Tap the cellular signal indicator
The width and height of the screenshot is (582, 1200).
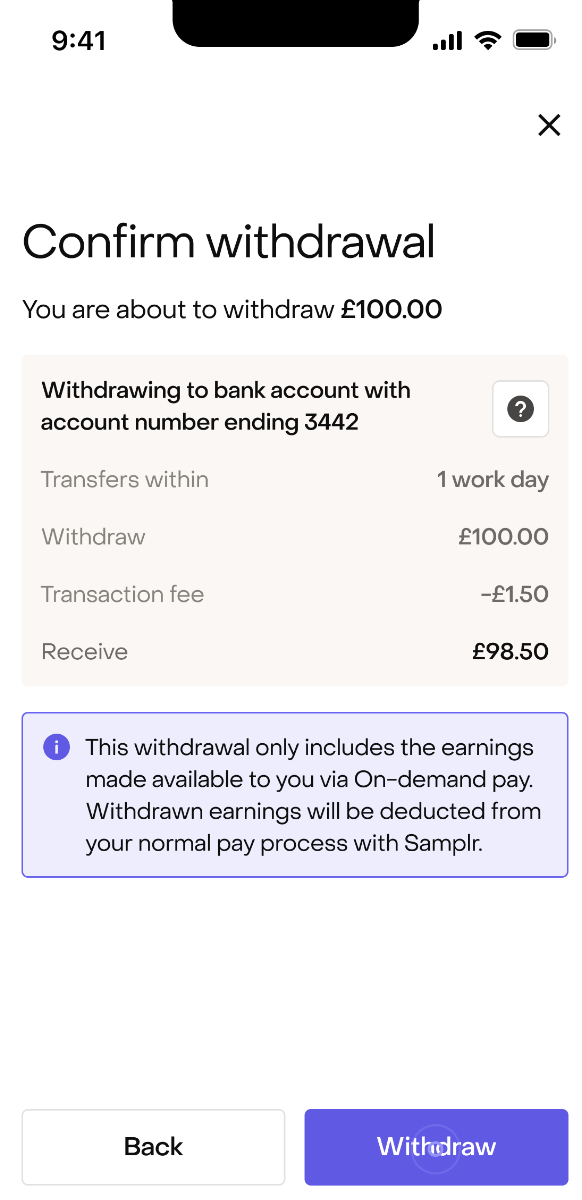click(446, 40)
